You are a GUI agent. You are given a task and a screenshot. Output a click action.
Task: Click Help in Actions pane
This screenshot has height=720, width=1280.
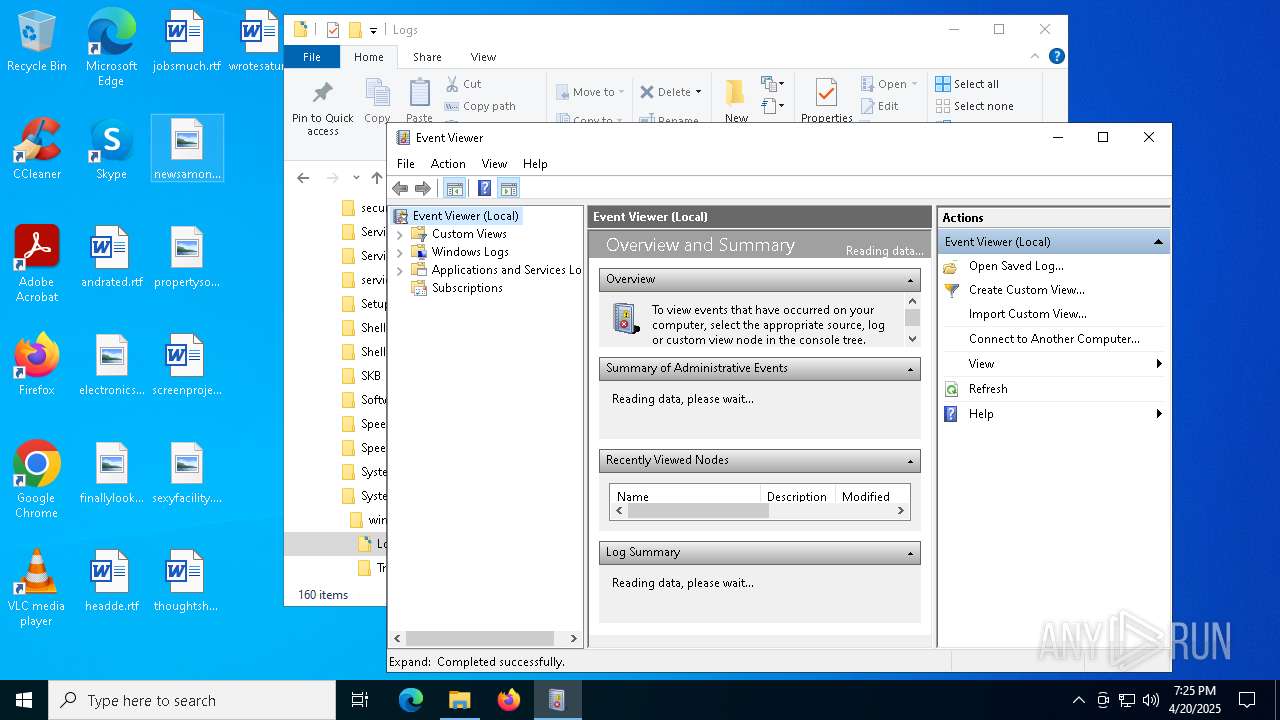tap(981, 414)
